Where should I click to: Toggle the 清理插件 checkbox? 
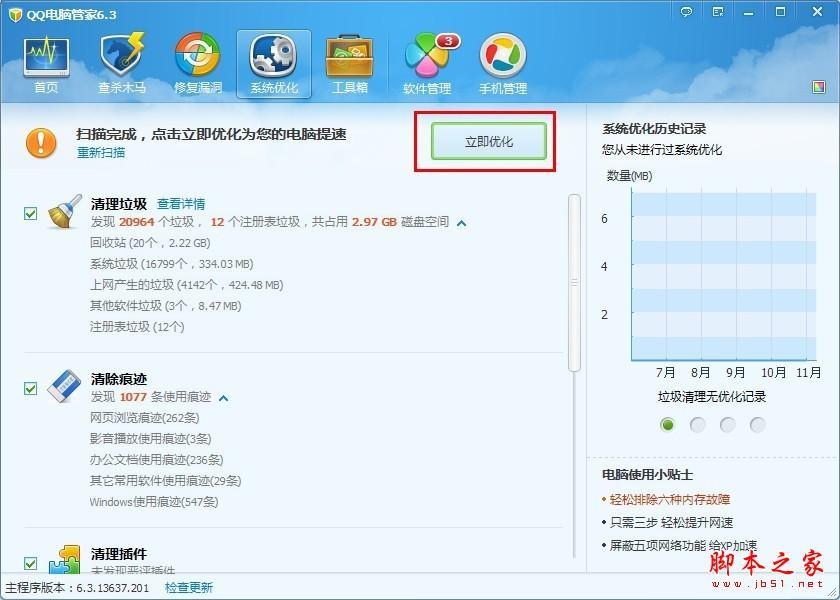pos(30,563)
